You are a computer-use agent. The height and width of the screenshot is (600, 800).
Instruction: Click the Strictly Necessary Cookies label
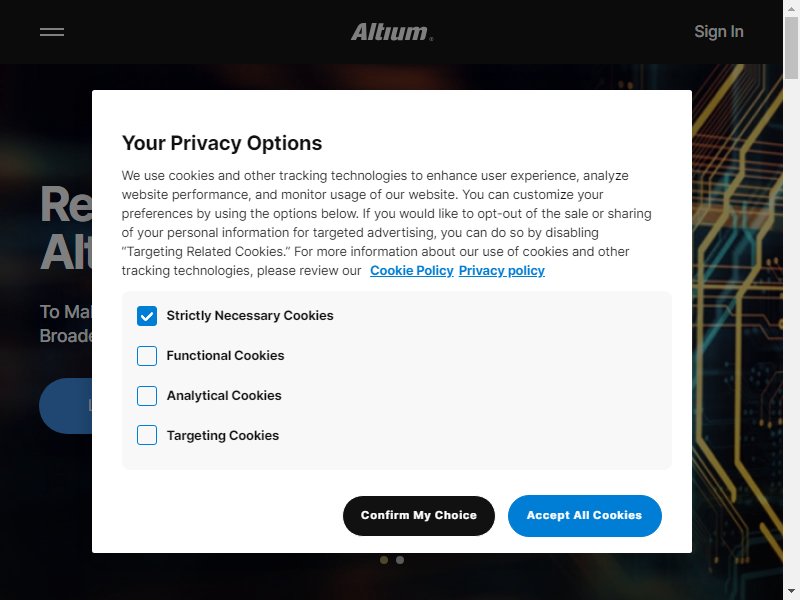tap(250, 316)
